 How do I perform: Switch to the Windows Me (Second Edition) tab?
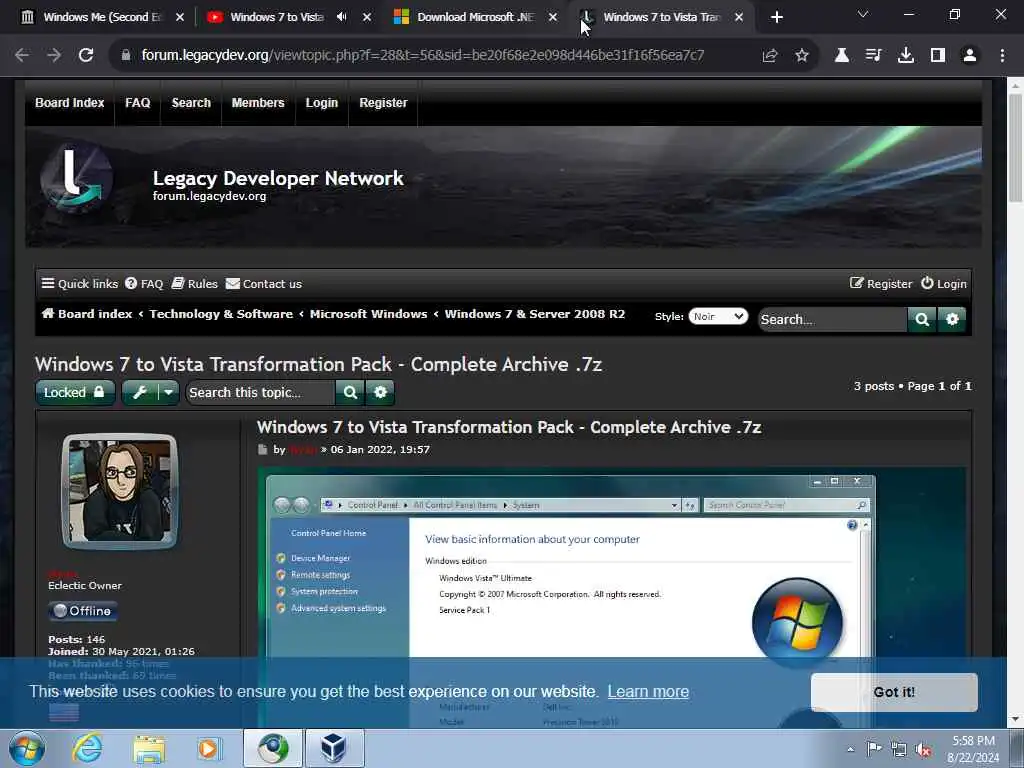[101, 17]
